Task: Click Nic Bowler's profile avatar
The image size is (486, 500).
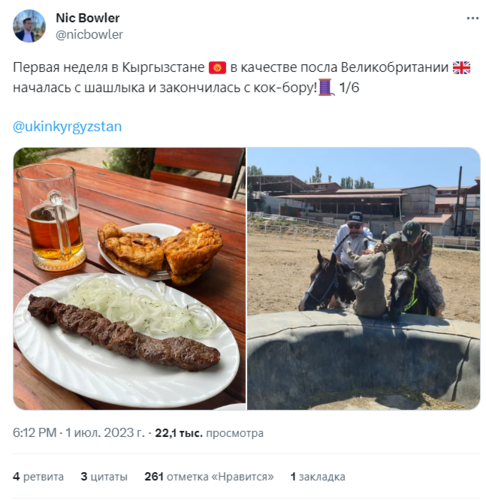Action: pos(29,26)
